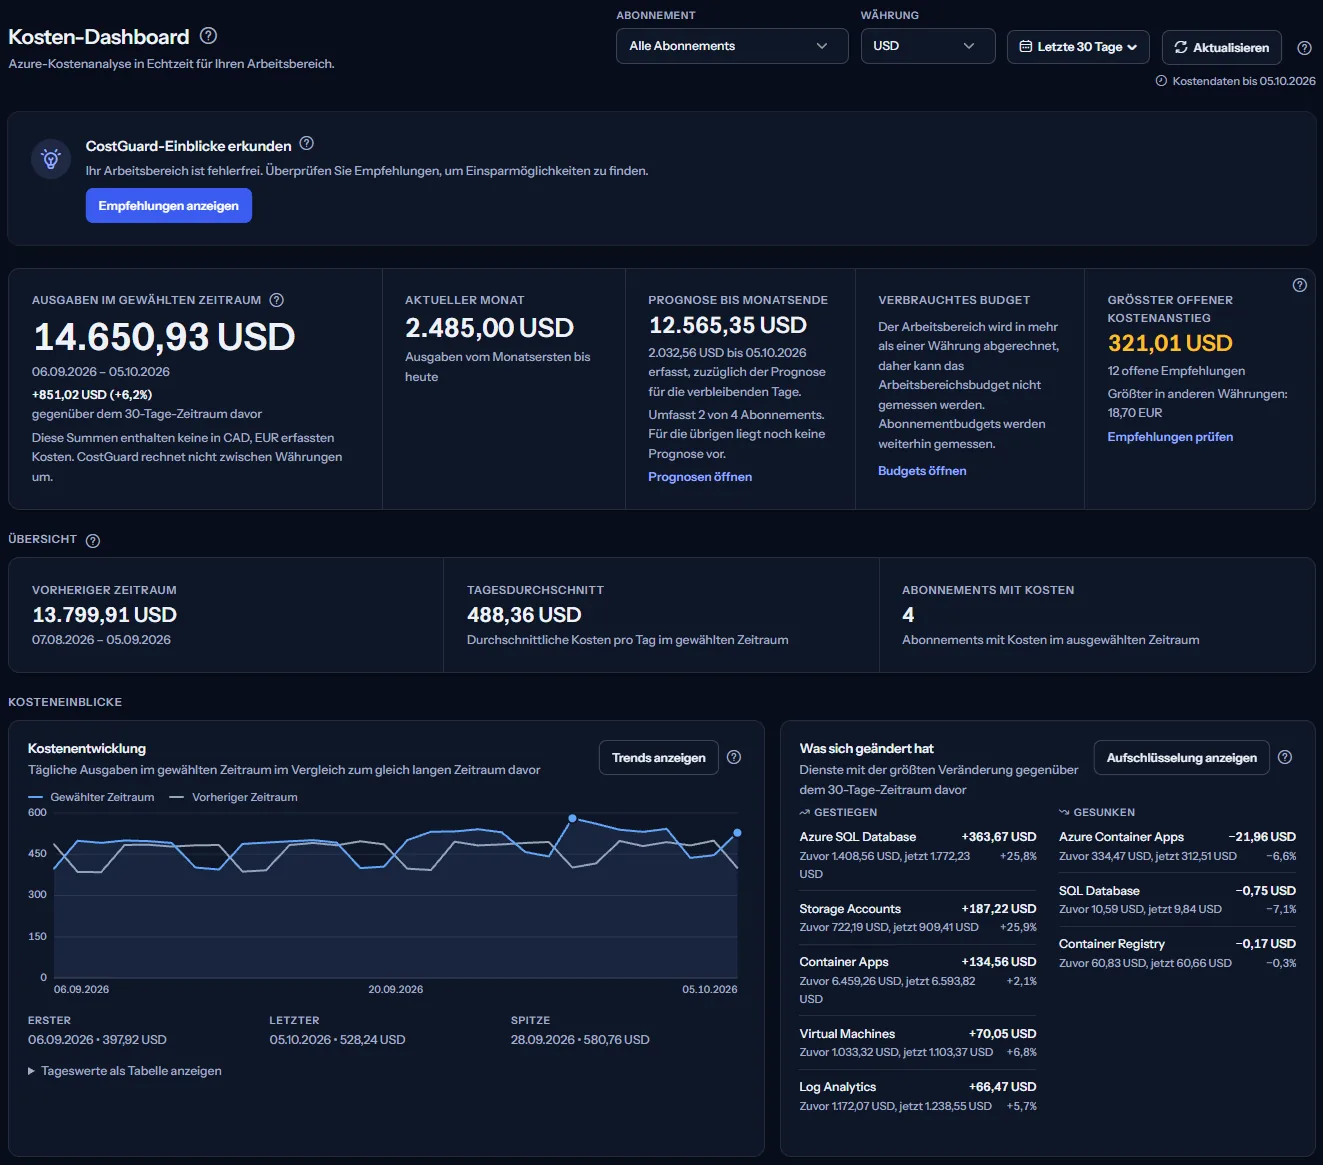
Task: Toggle Vorheriger Zeitraum legend entry
Action: point(233,797)
